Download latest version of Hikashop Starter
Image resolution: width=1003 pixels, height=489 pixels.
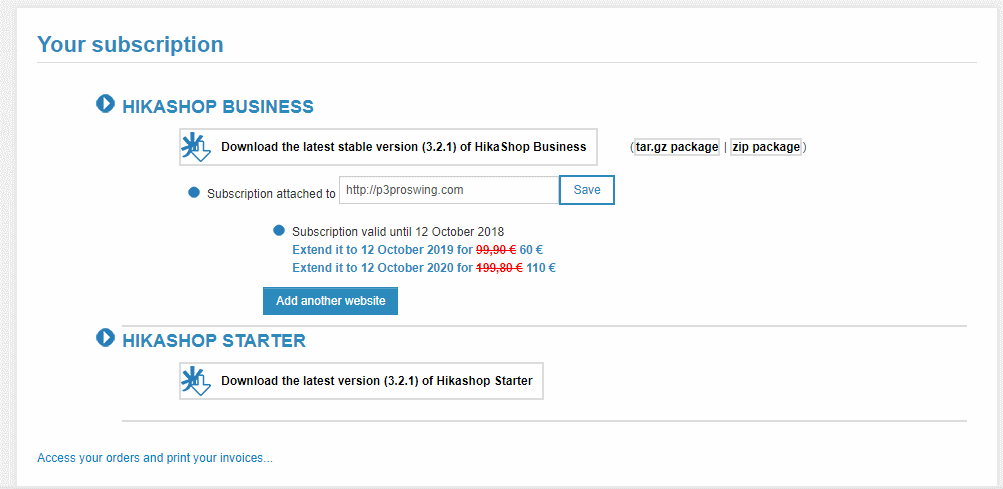tap(376, 381)
